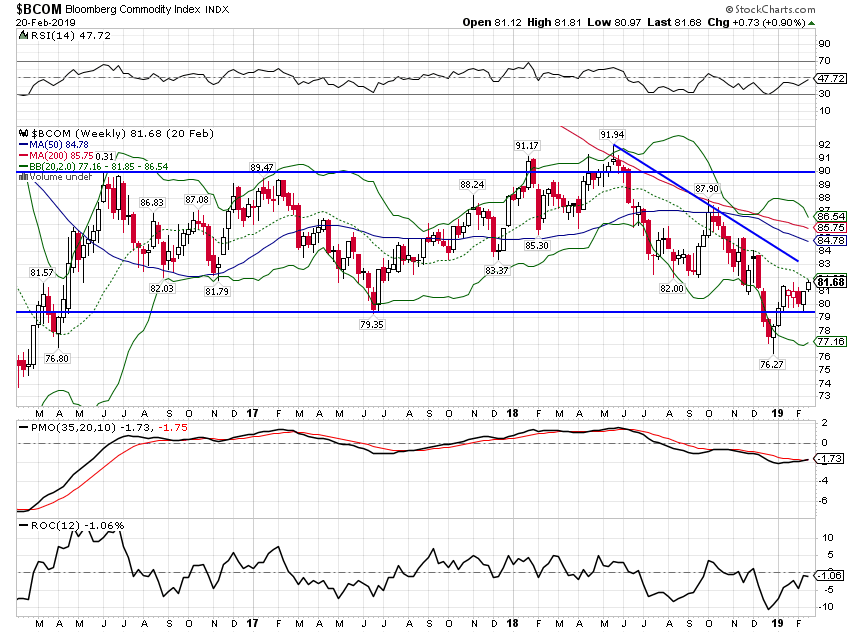Screen dimensions: 850x633
Task: Click the Bloomberg Commodity Index name
Action: 133,10
